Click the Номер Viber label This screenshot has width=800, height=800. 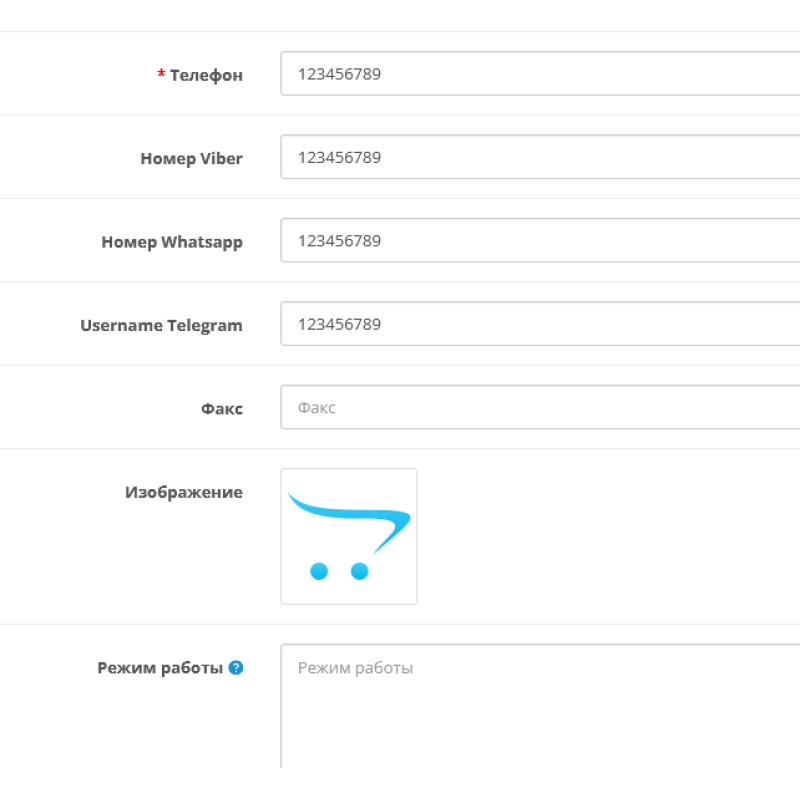(191, 158)
